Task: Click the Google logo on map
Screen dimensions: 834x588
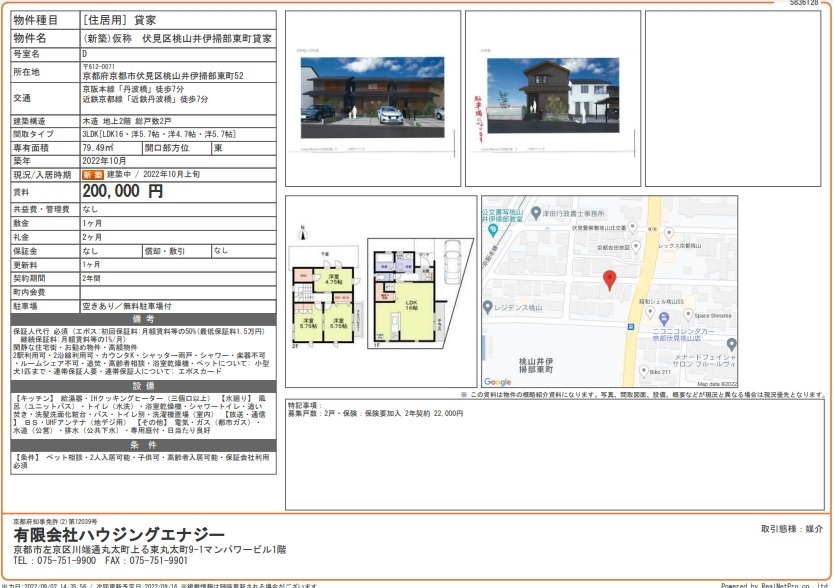Action: click(x=498, y=381)
